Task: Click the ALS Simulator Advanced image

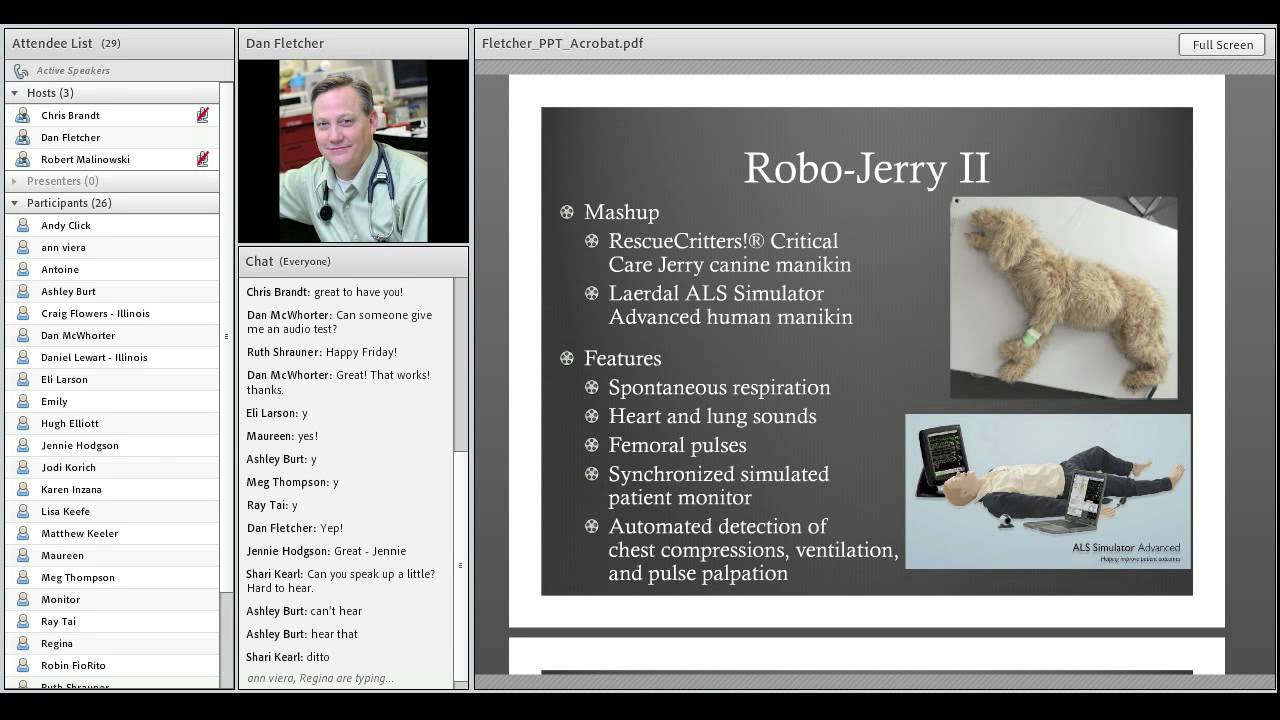Action: click(1048, 491)
